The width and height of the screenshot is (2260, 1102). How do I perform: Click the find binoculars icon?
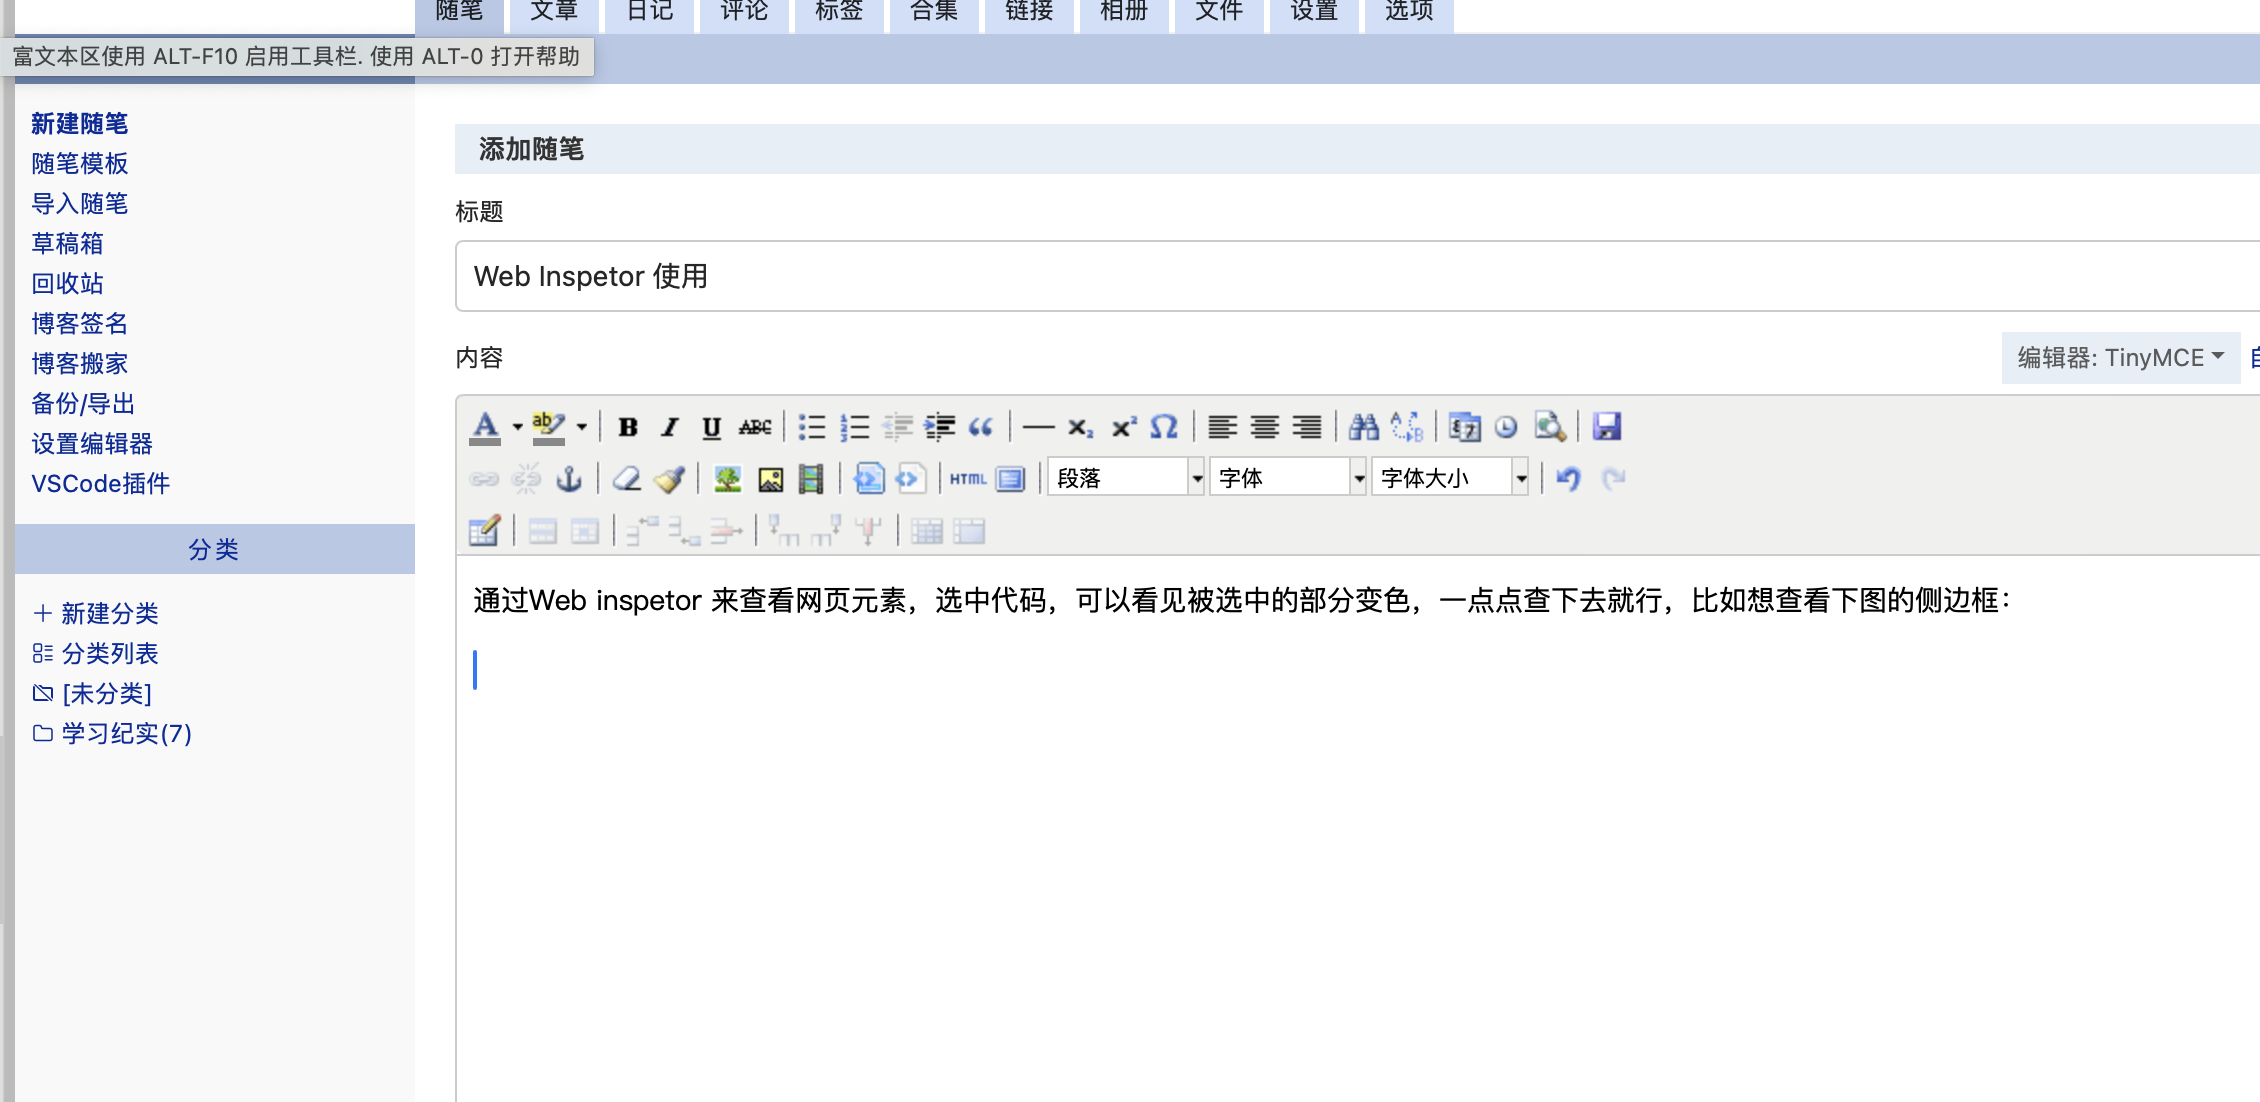click(1363, 427)
